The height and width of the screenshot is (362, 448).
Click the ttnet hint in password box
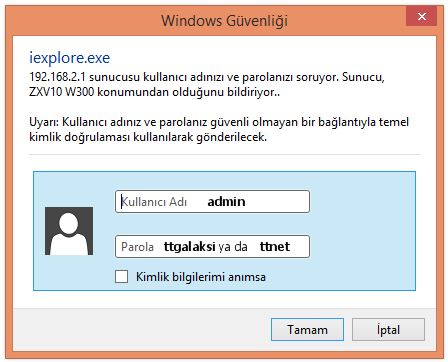pyautogui.click(x=275, y=247)
